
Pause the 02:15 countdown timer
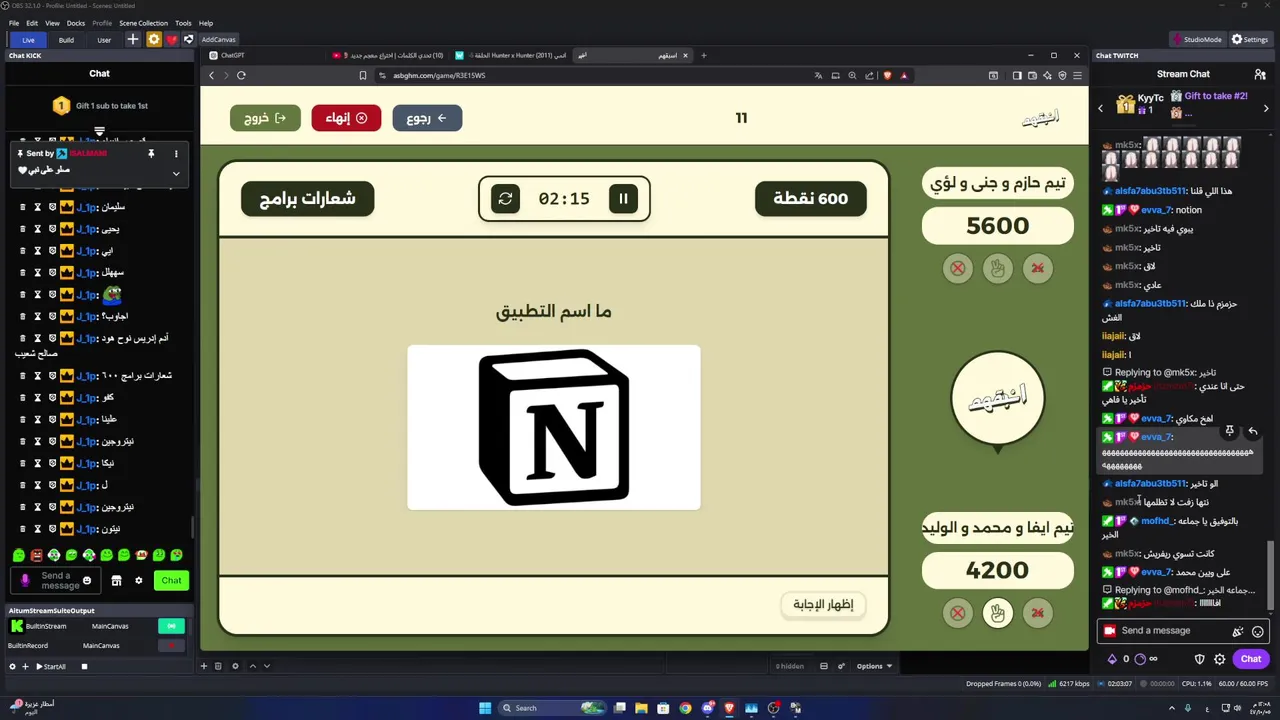click(623, 198)
